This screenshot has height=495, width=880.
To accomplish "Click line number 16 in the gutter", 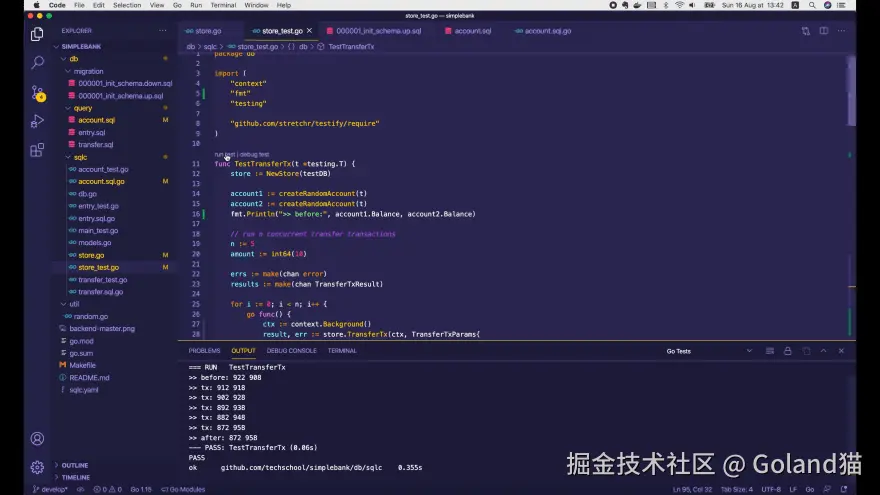I will coord(196,214).
